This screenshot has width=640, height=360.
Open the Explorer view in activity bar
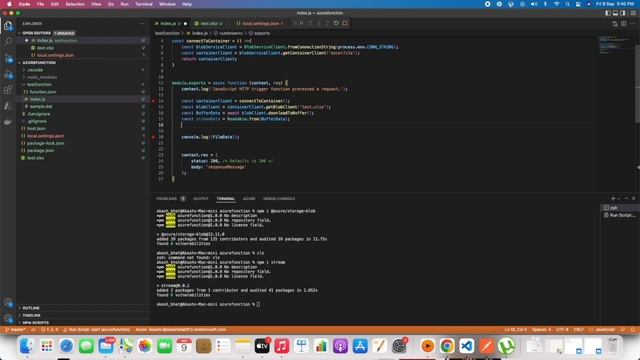[x=8, y=26]
